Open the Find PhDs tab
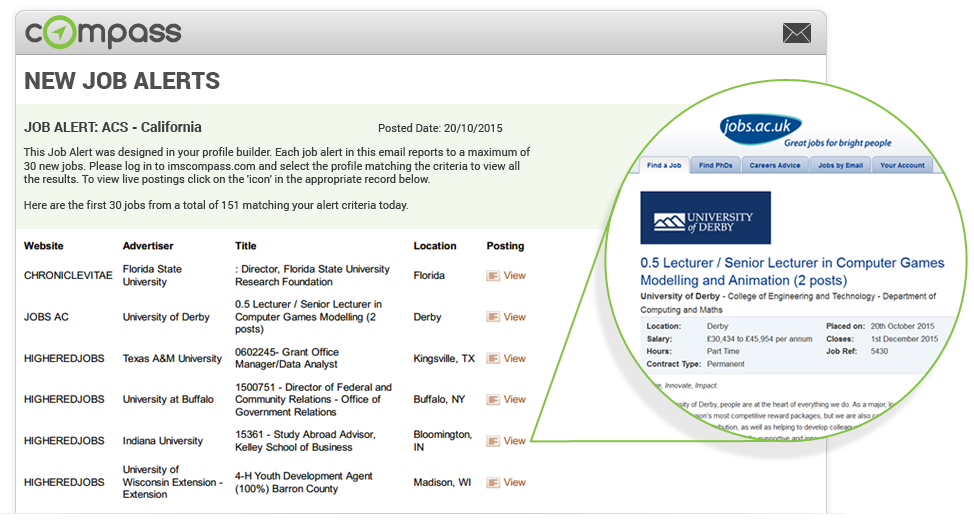Viewport: 974px width, 524px height. click(x=714, y=165)
